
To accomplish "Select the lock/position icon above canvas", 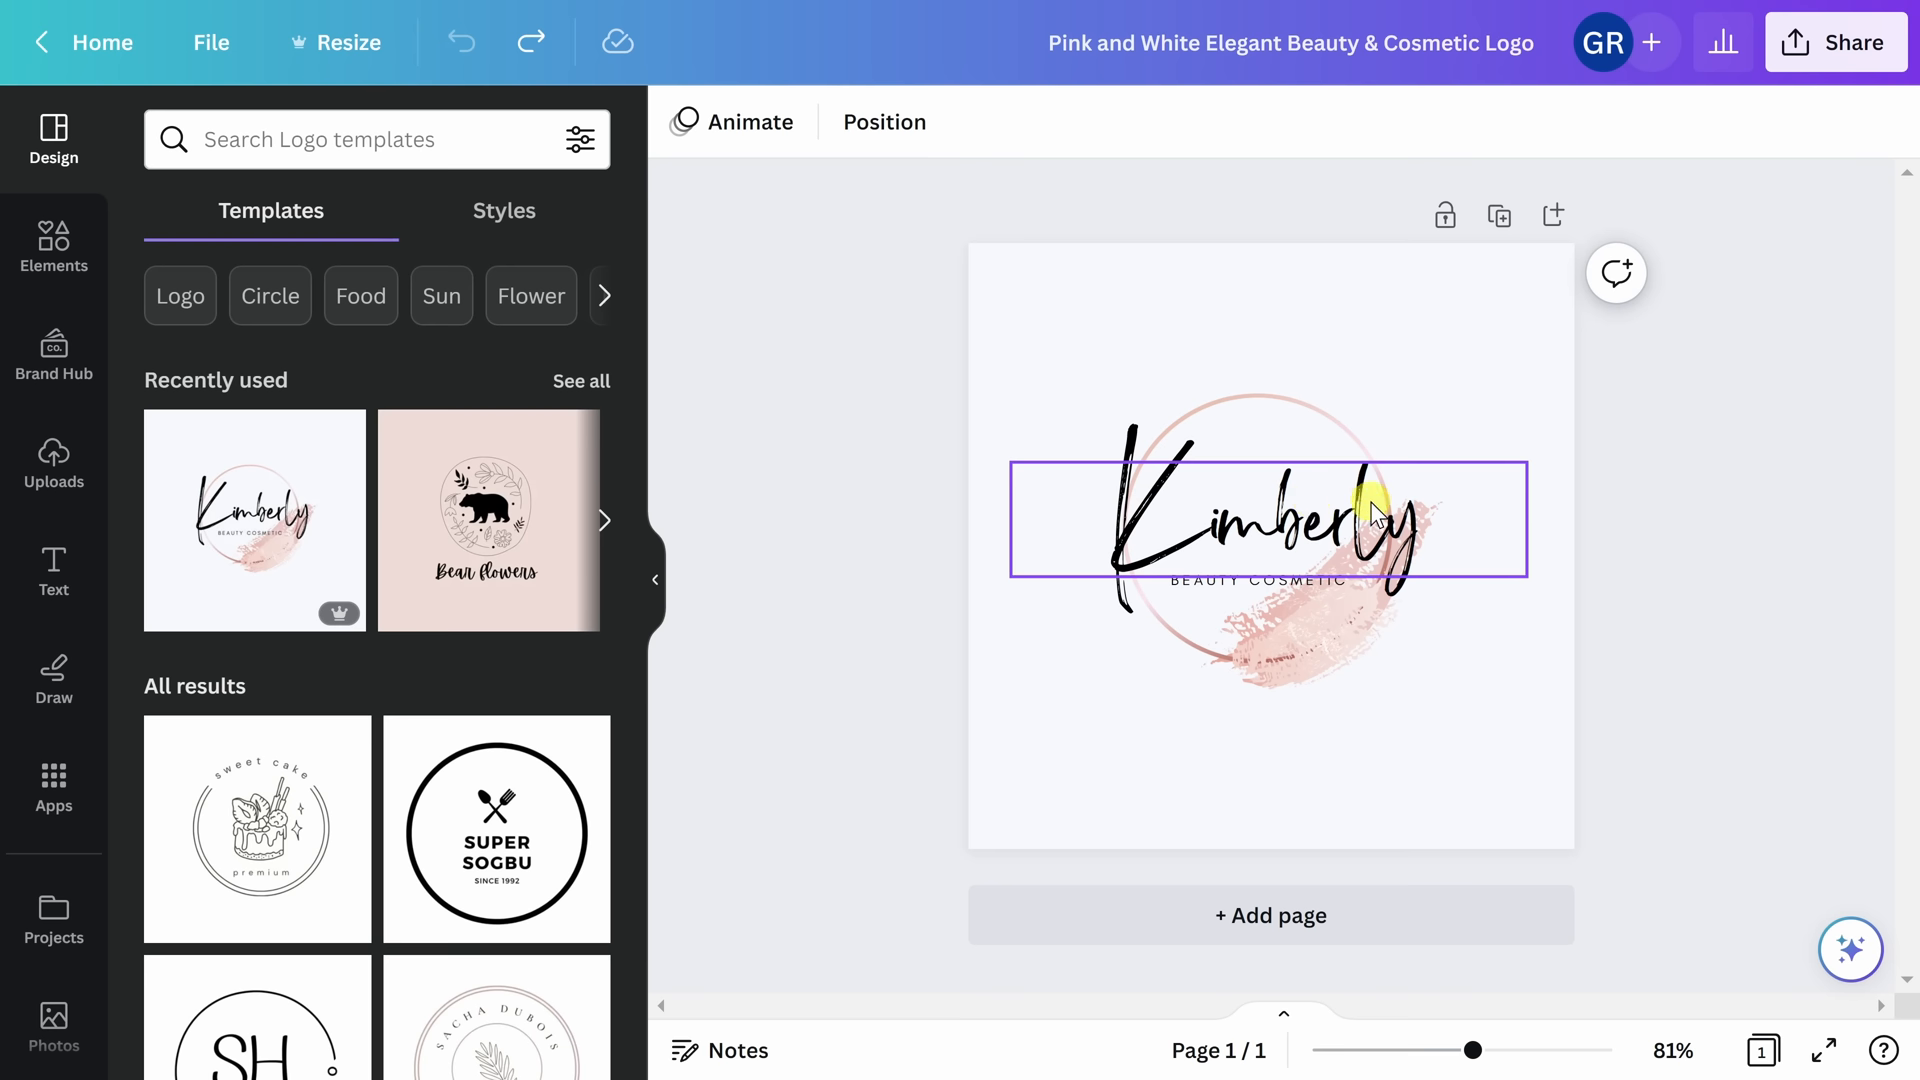I will [1445, 215].
